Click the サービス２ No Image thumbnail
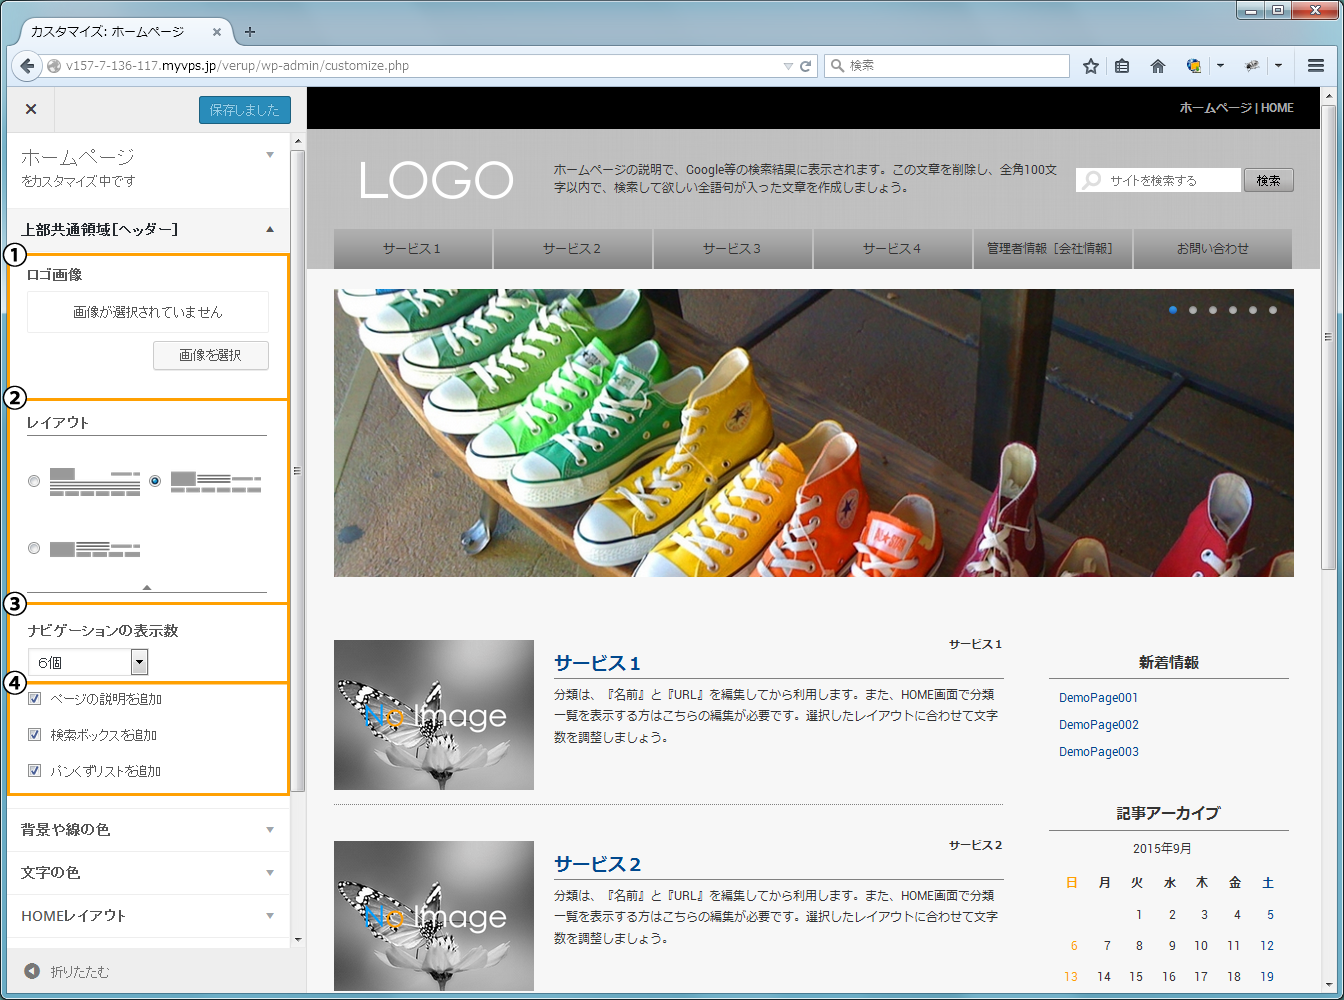1344x1000 pixels. [x=434, y=916]
